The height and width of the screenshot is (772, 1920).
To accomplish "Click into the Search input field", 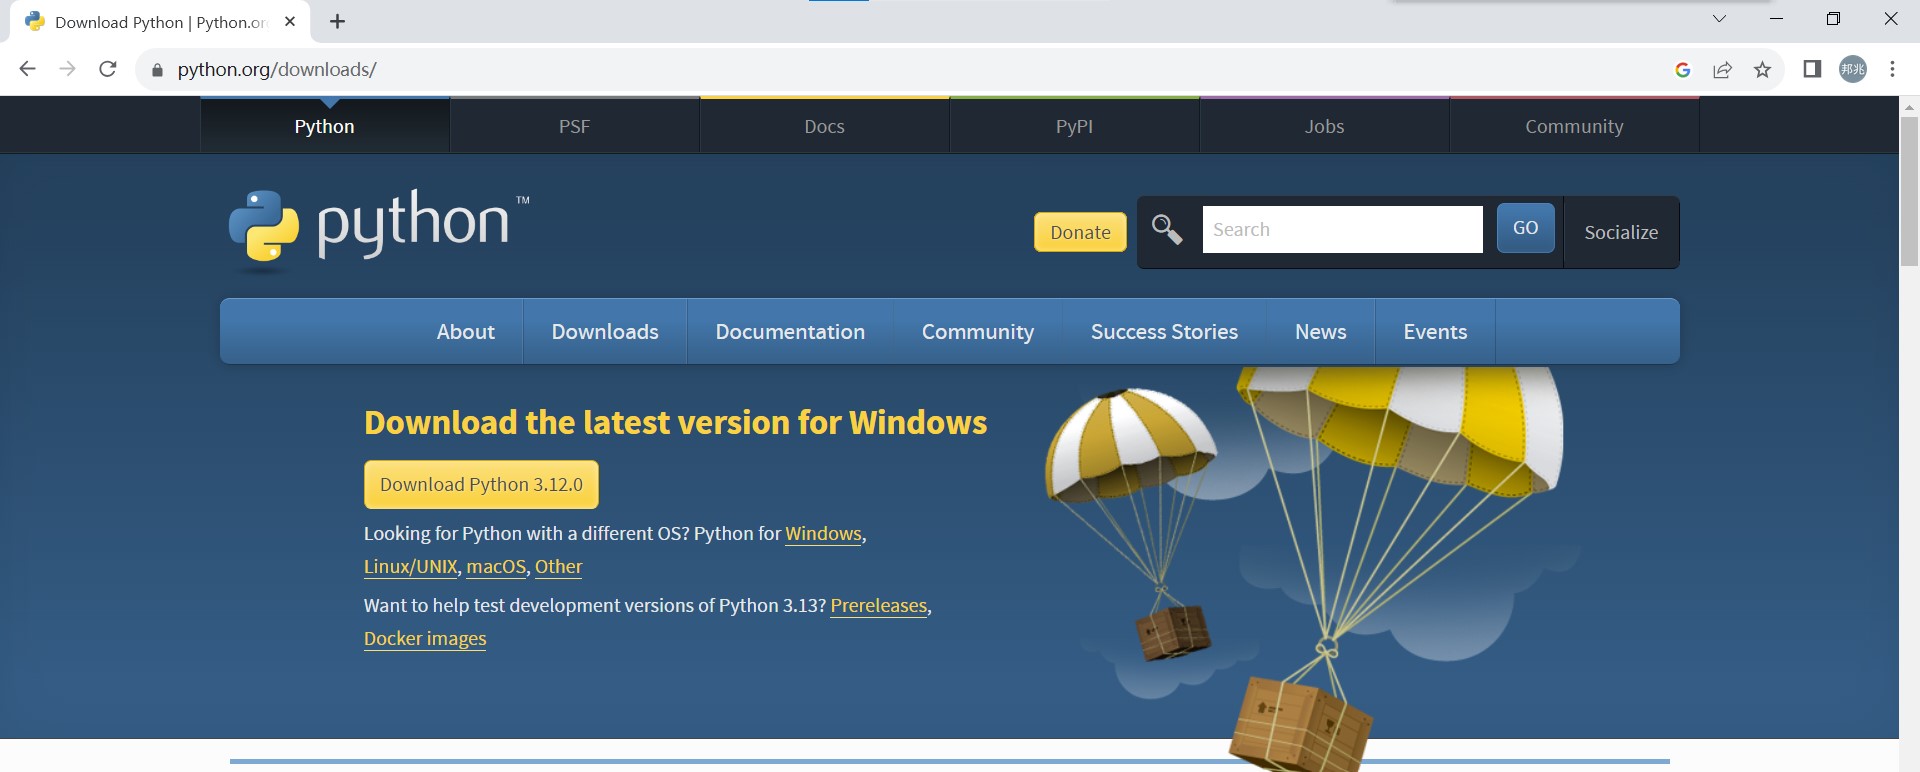I will (1342, 230).
